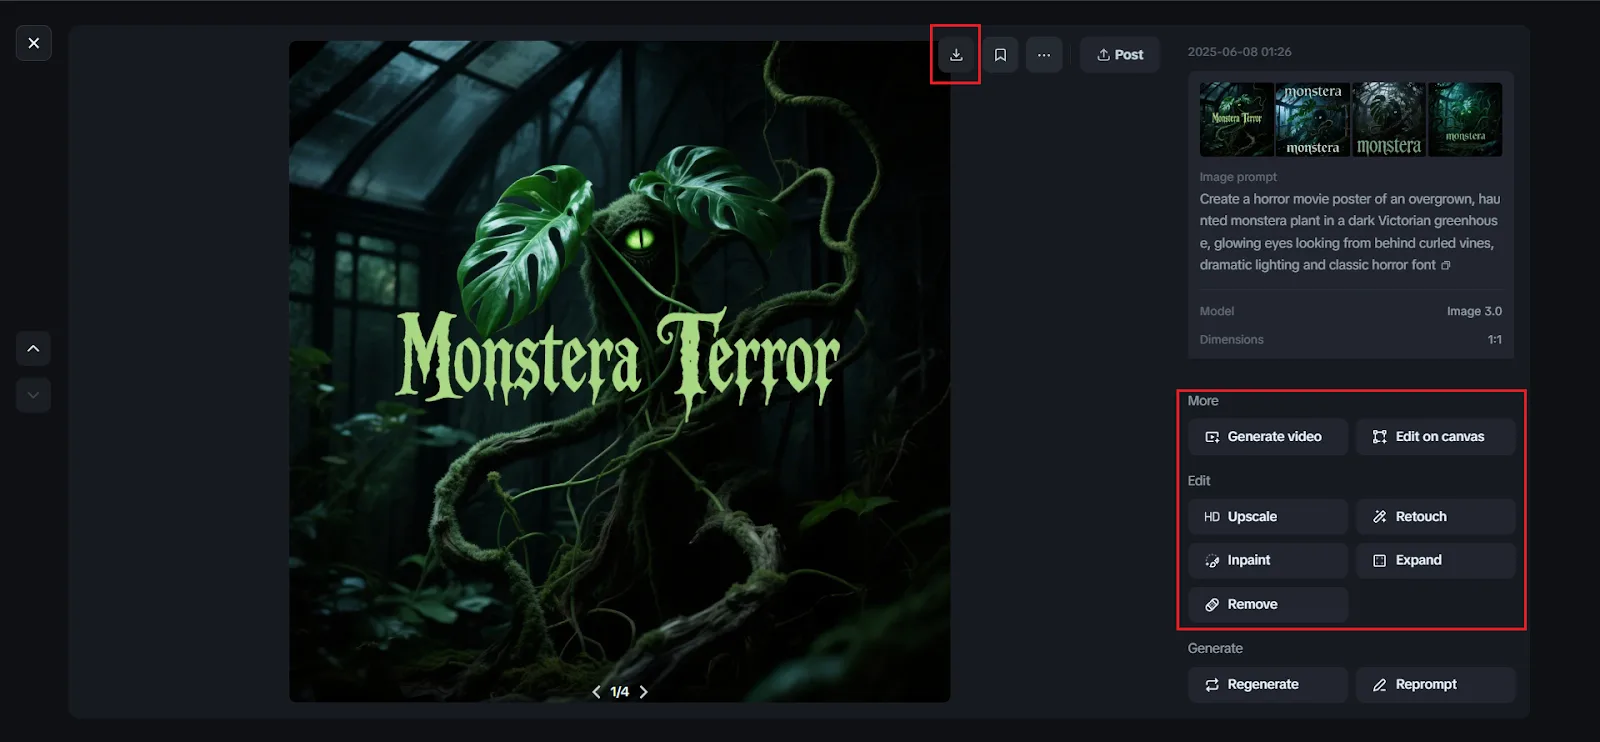Go to next item with down chevron
This screenshot has height=742, width=1600.
pos(34,395)
